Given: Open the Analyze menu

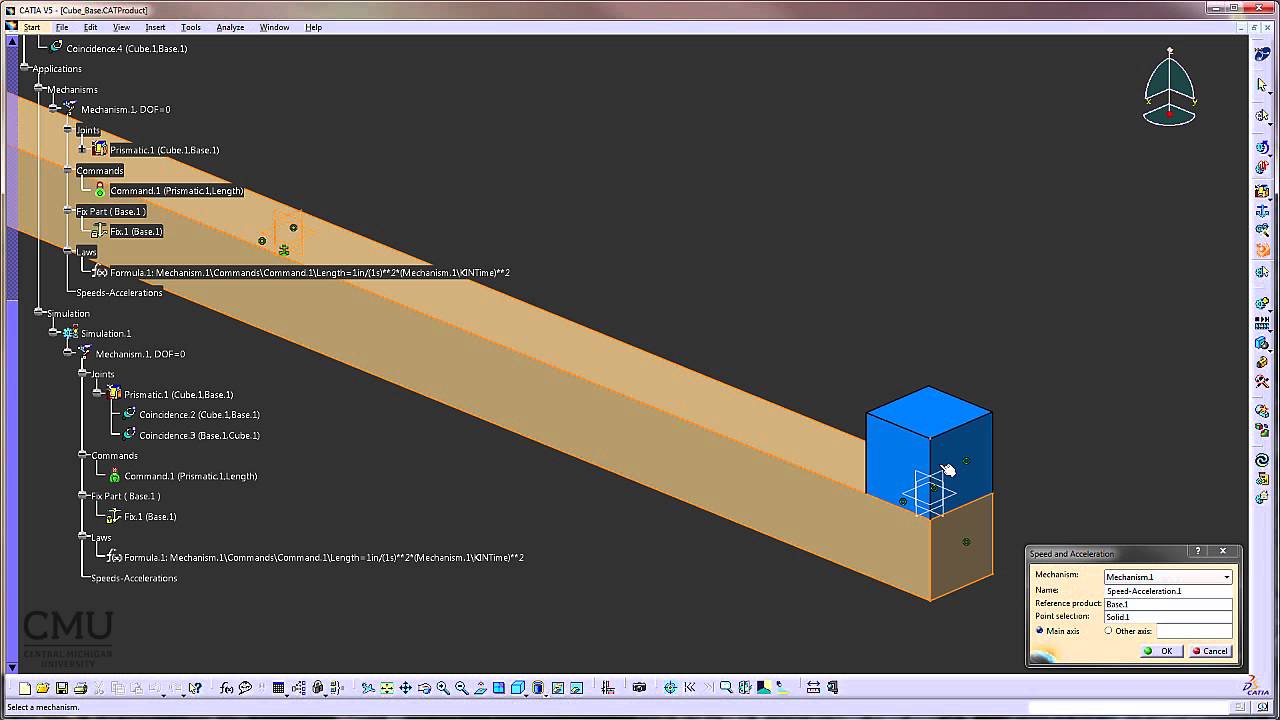Looking at the screenshot, I should point(230,27).
